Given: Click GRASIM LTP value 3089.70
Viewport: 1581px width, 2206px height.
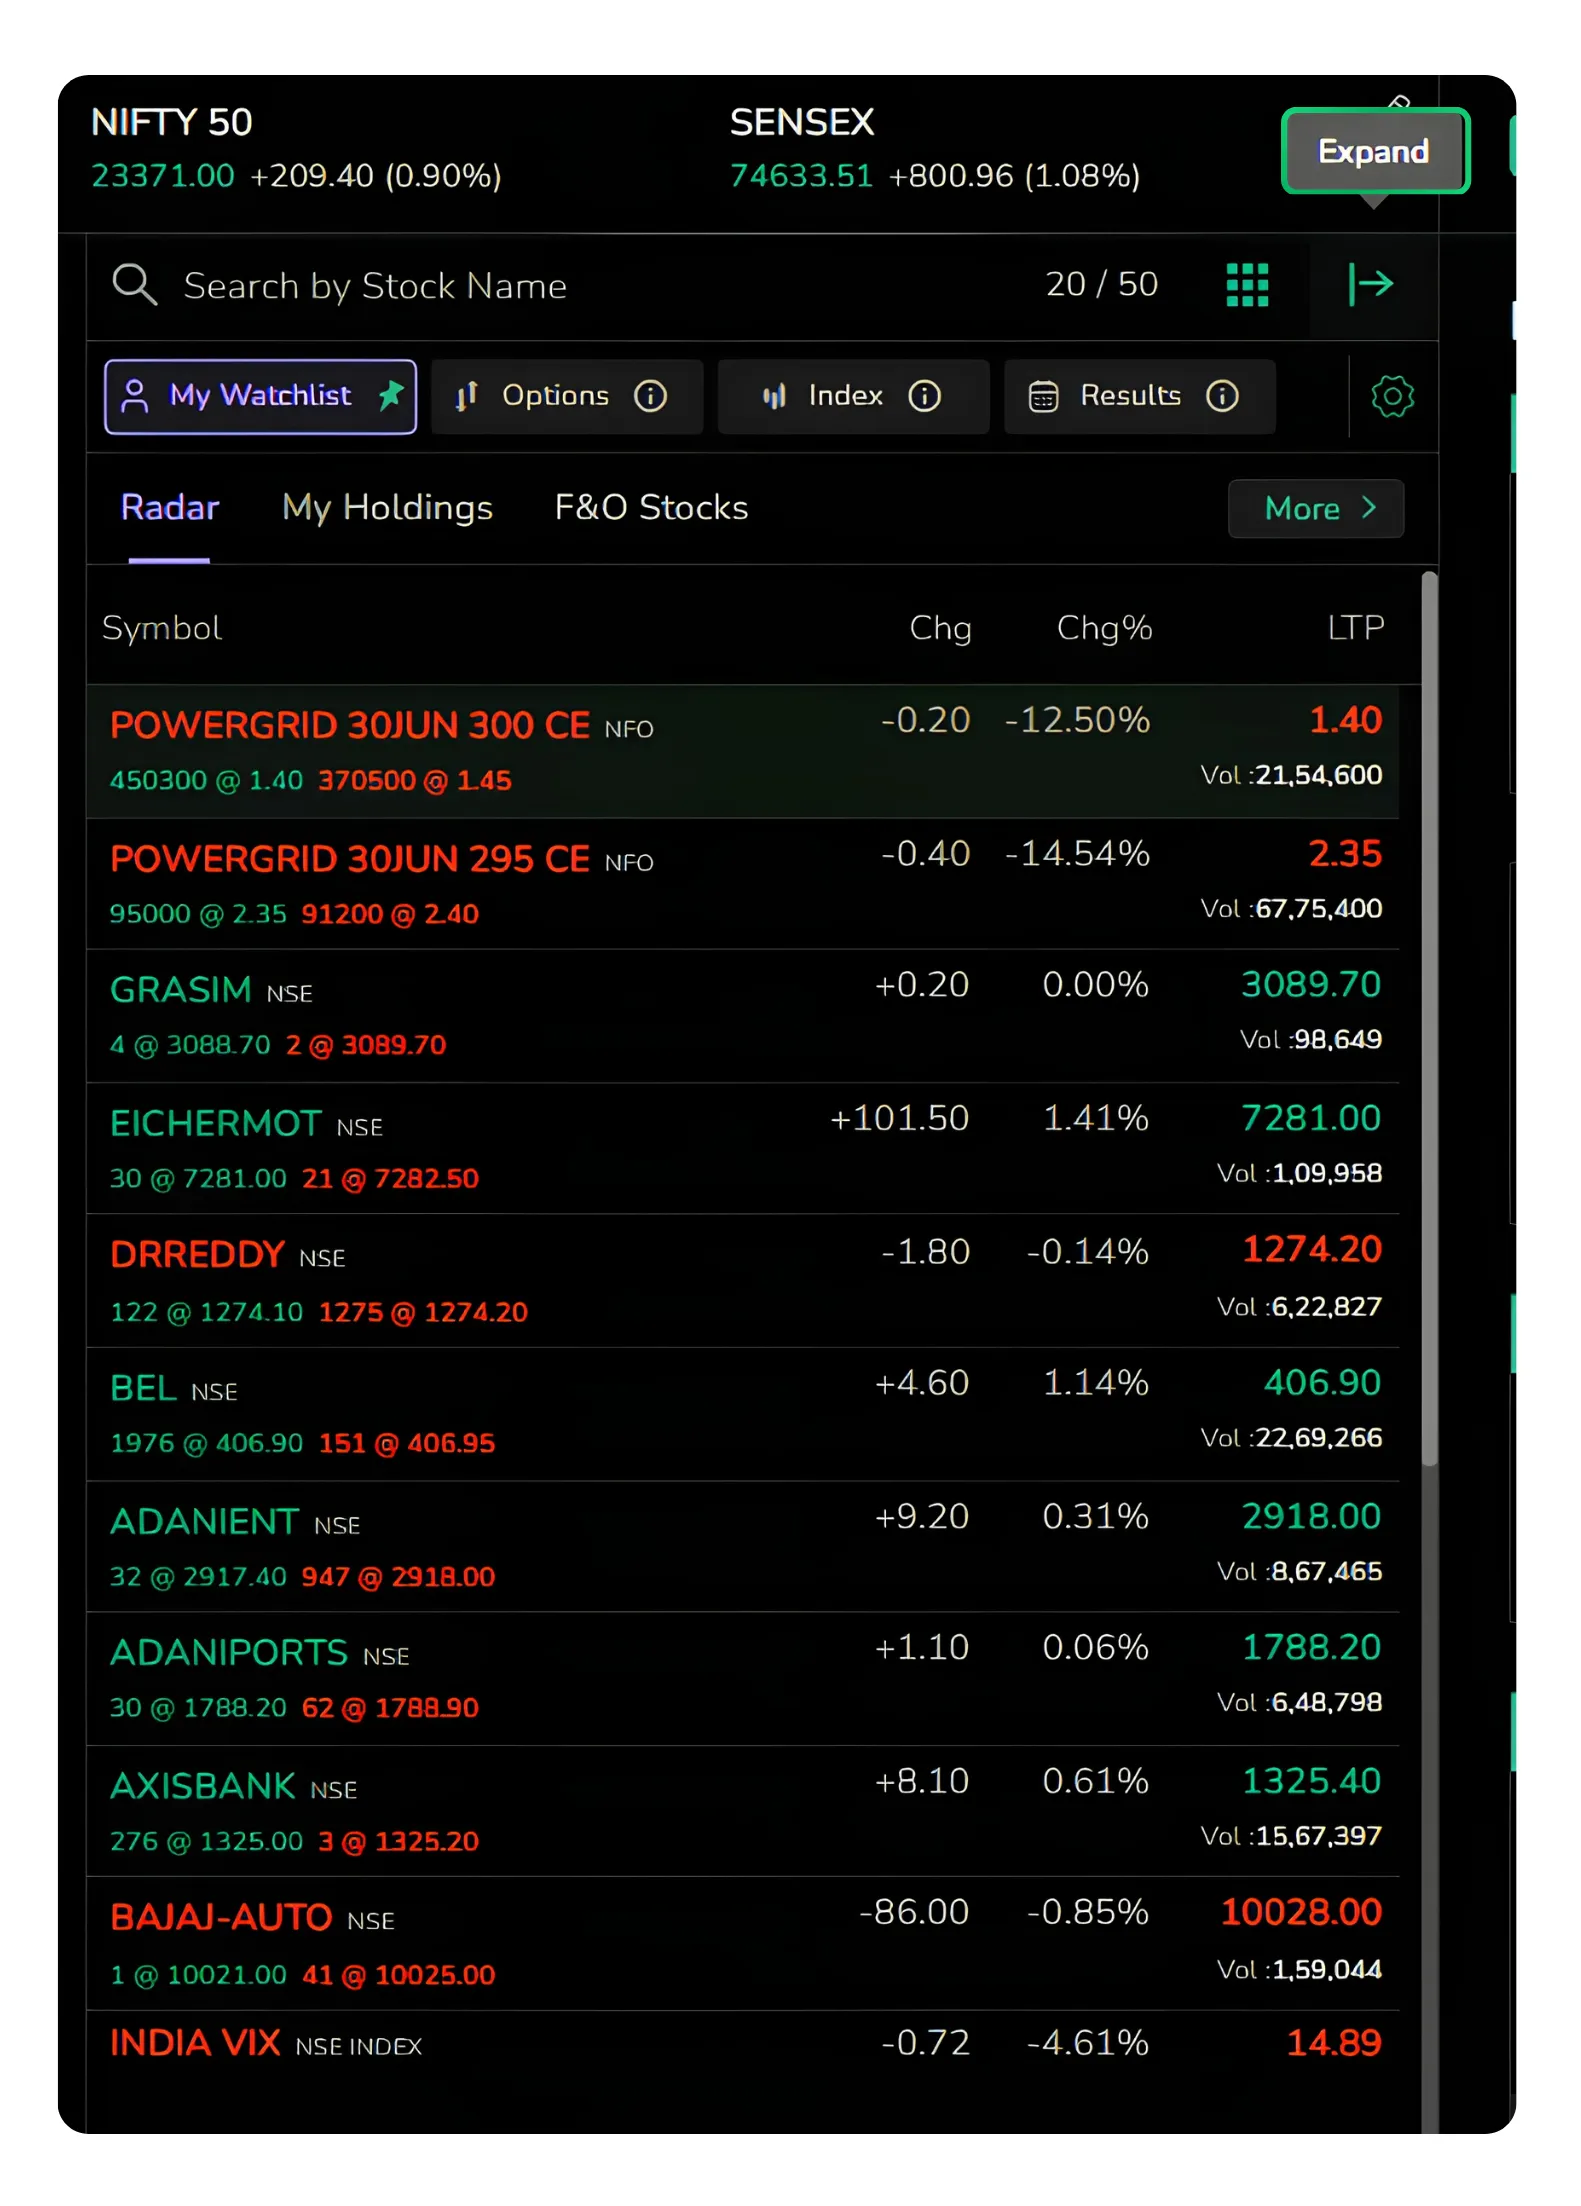Looking at the screenshot, I should point(1311,985).
